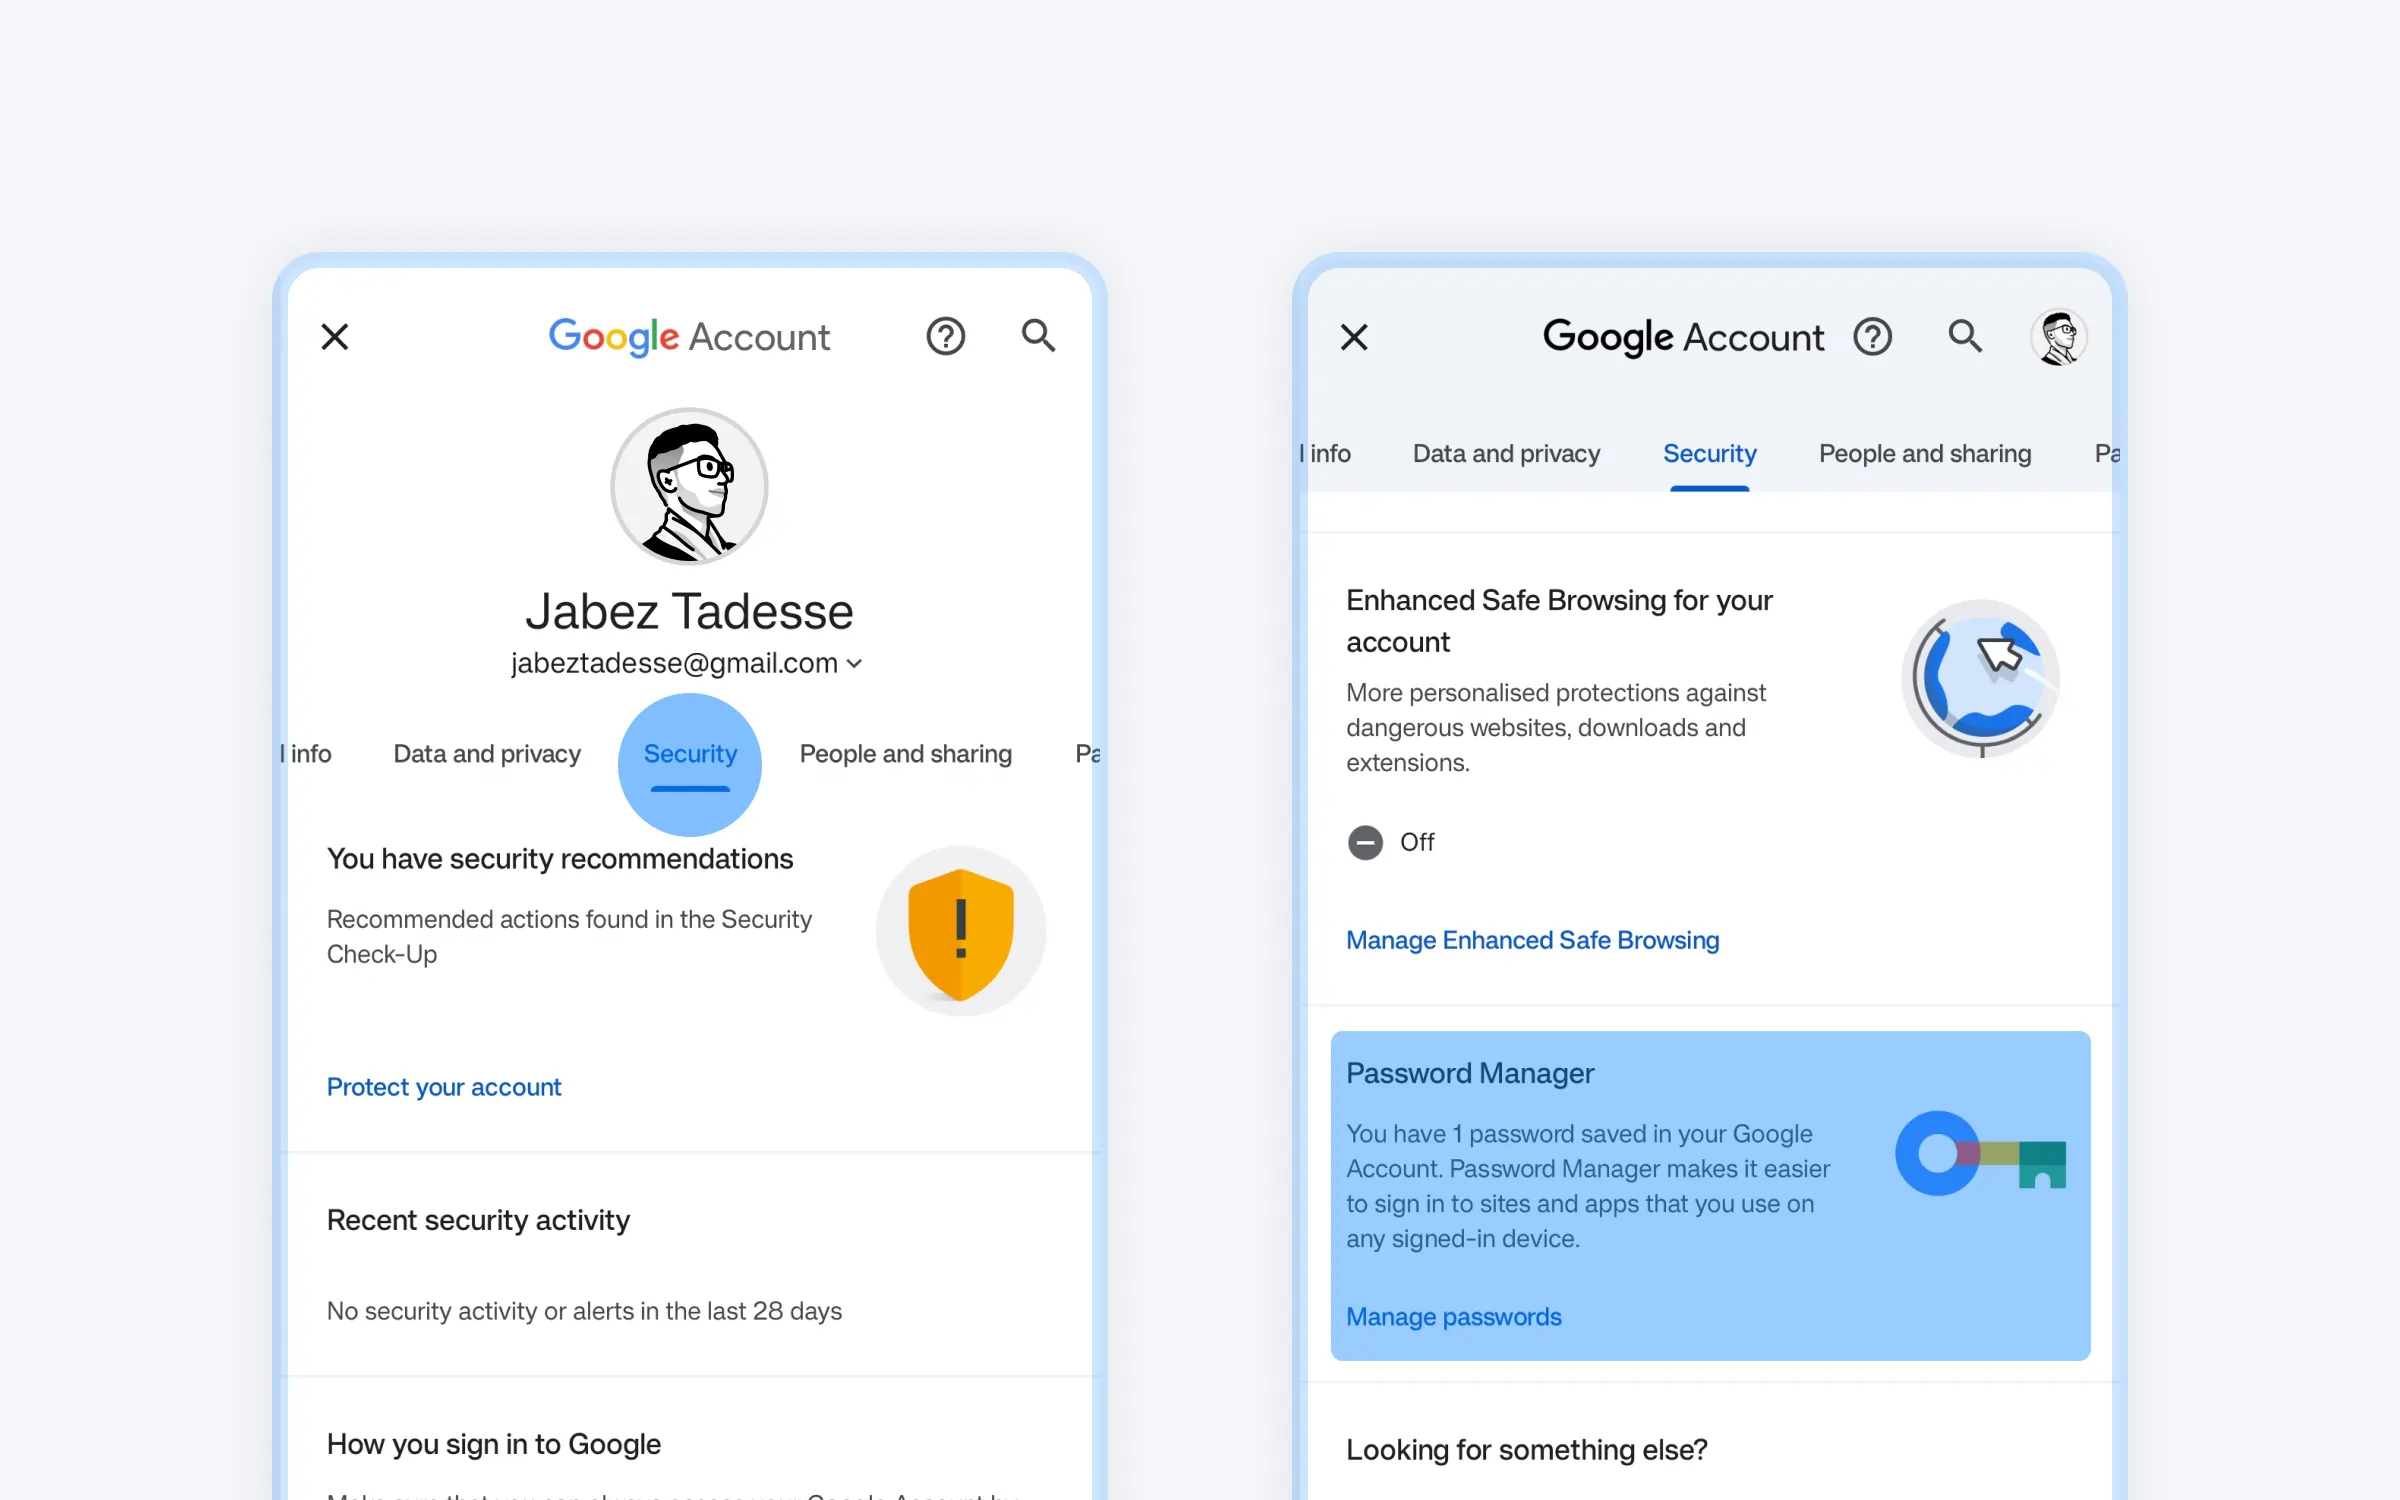Close the right Google Account panel
Screen dimensions: 2400x1500
1355,337
